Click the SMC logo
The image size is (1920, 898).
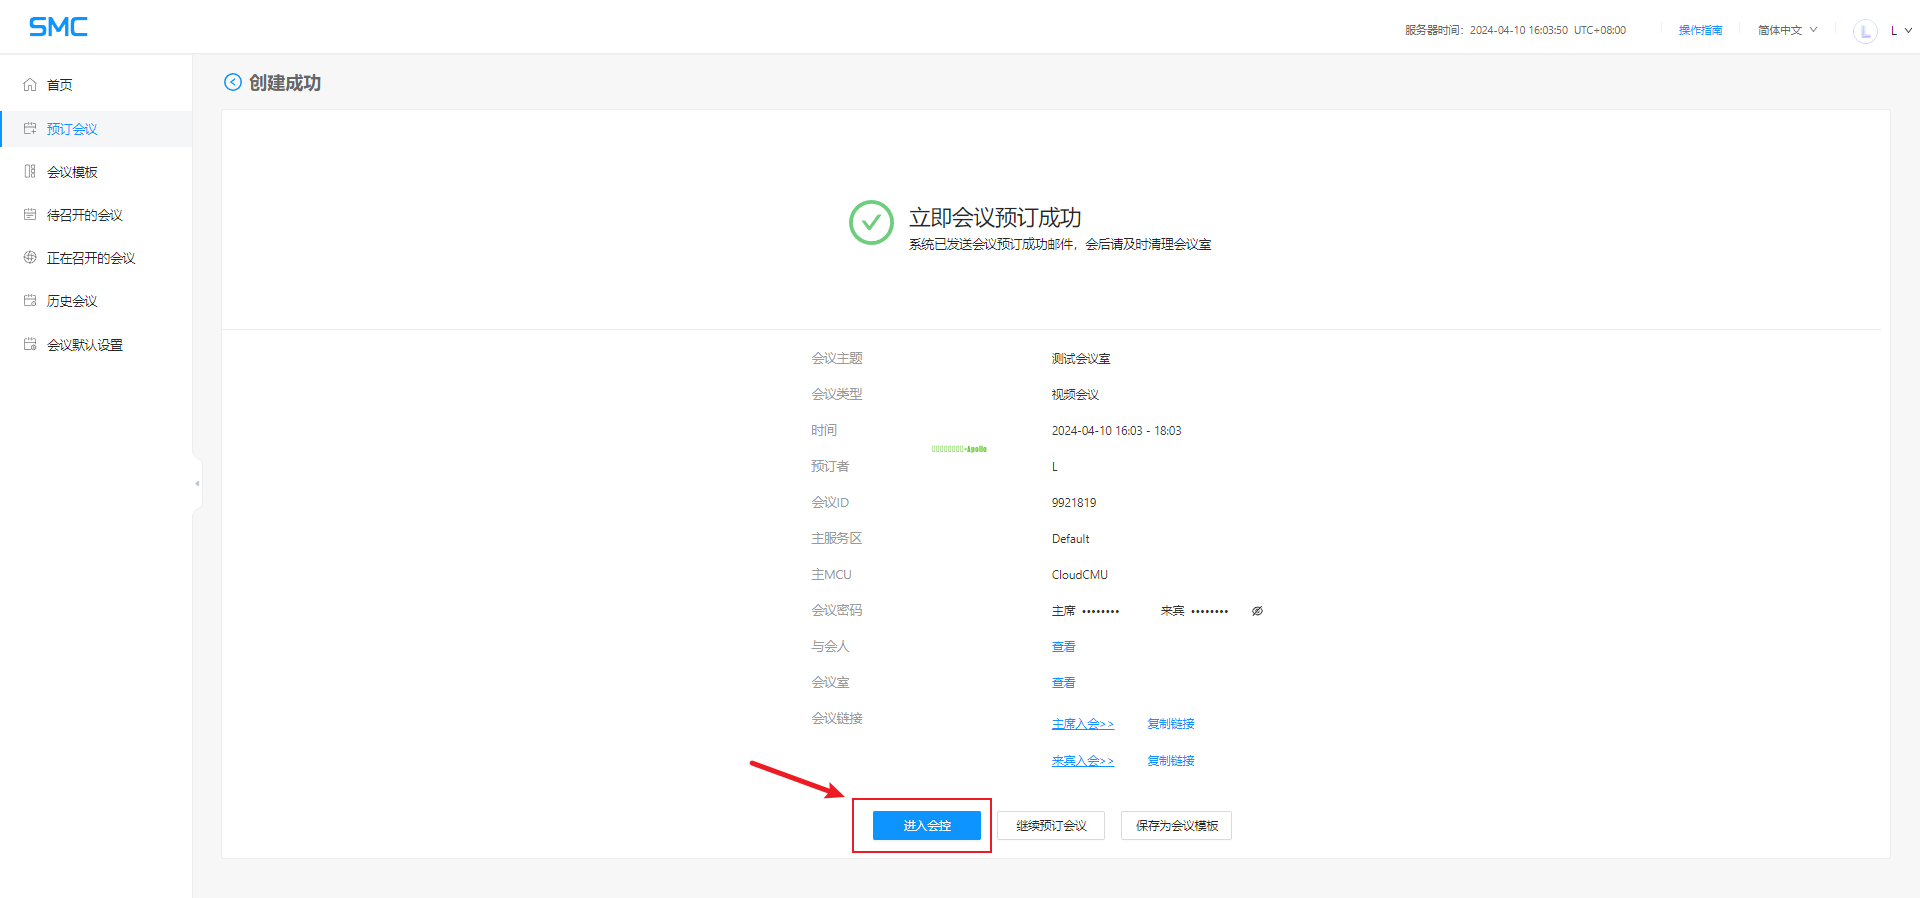point(58,27)
